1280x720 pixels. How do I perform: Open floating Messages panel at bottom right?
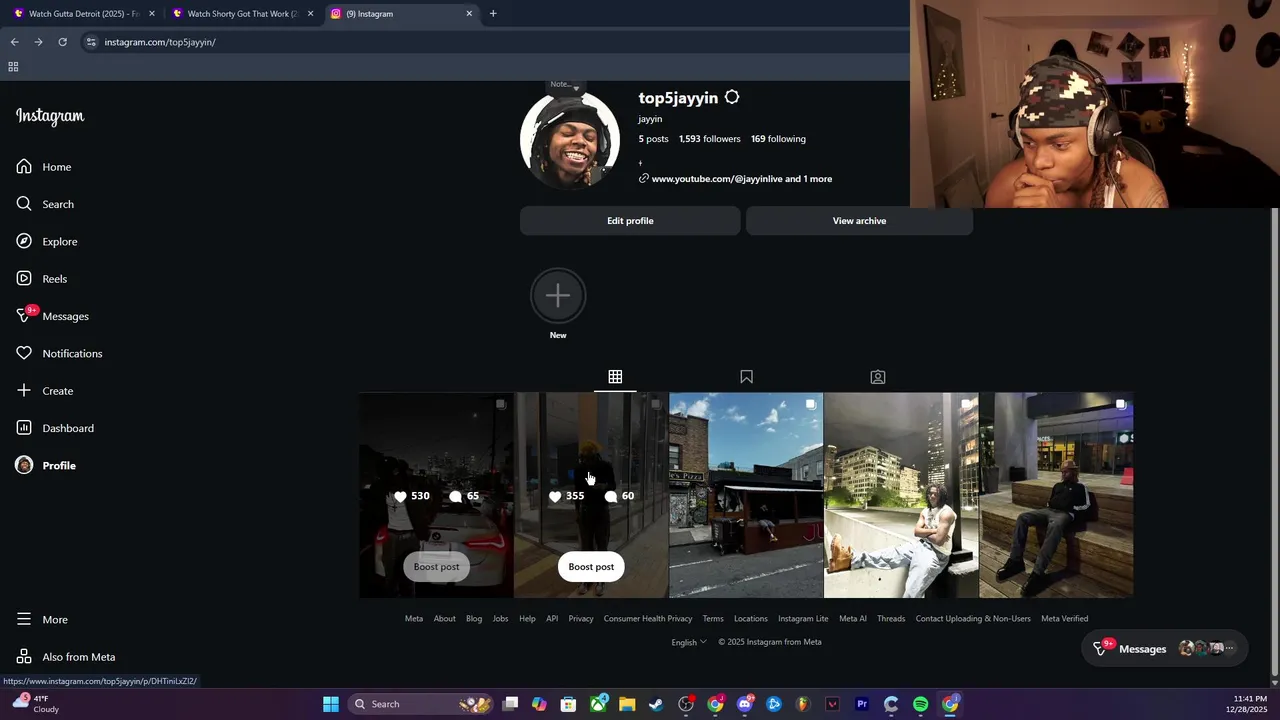point(1164,649)
